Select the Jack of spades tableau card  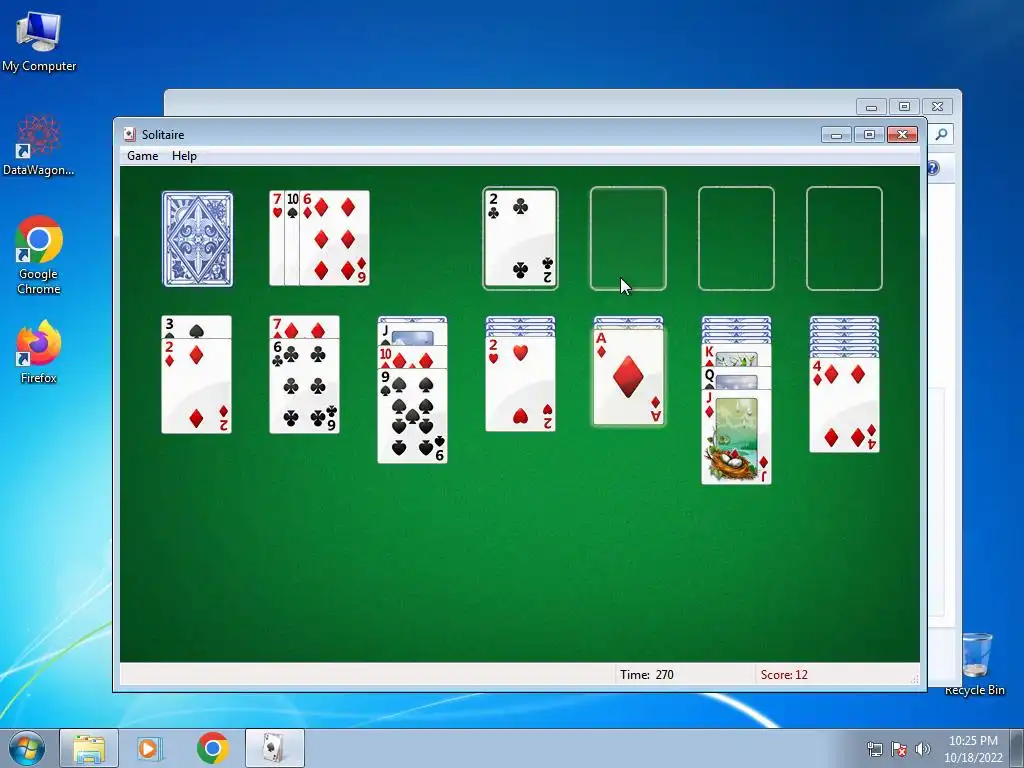(x=413, y=334)
